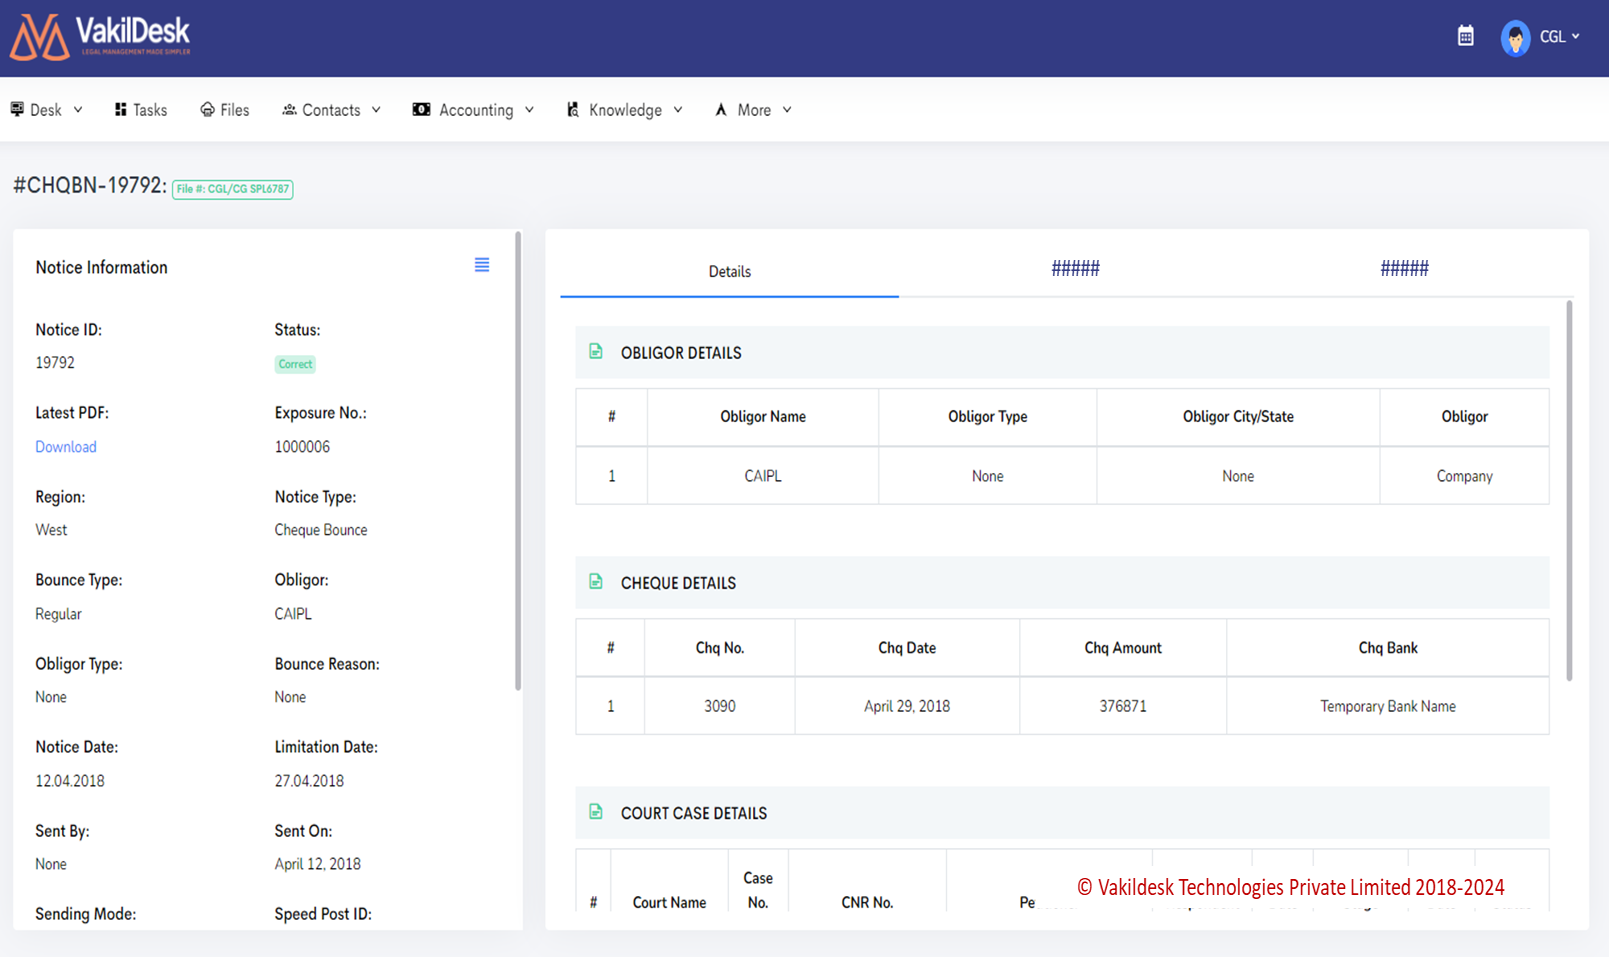Click the Files menu icon
The image size is (1609, 957).
(207, 109)
